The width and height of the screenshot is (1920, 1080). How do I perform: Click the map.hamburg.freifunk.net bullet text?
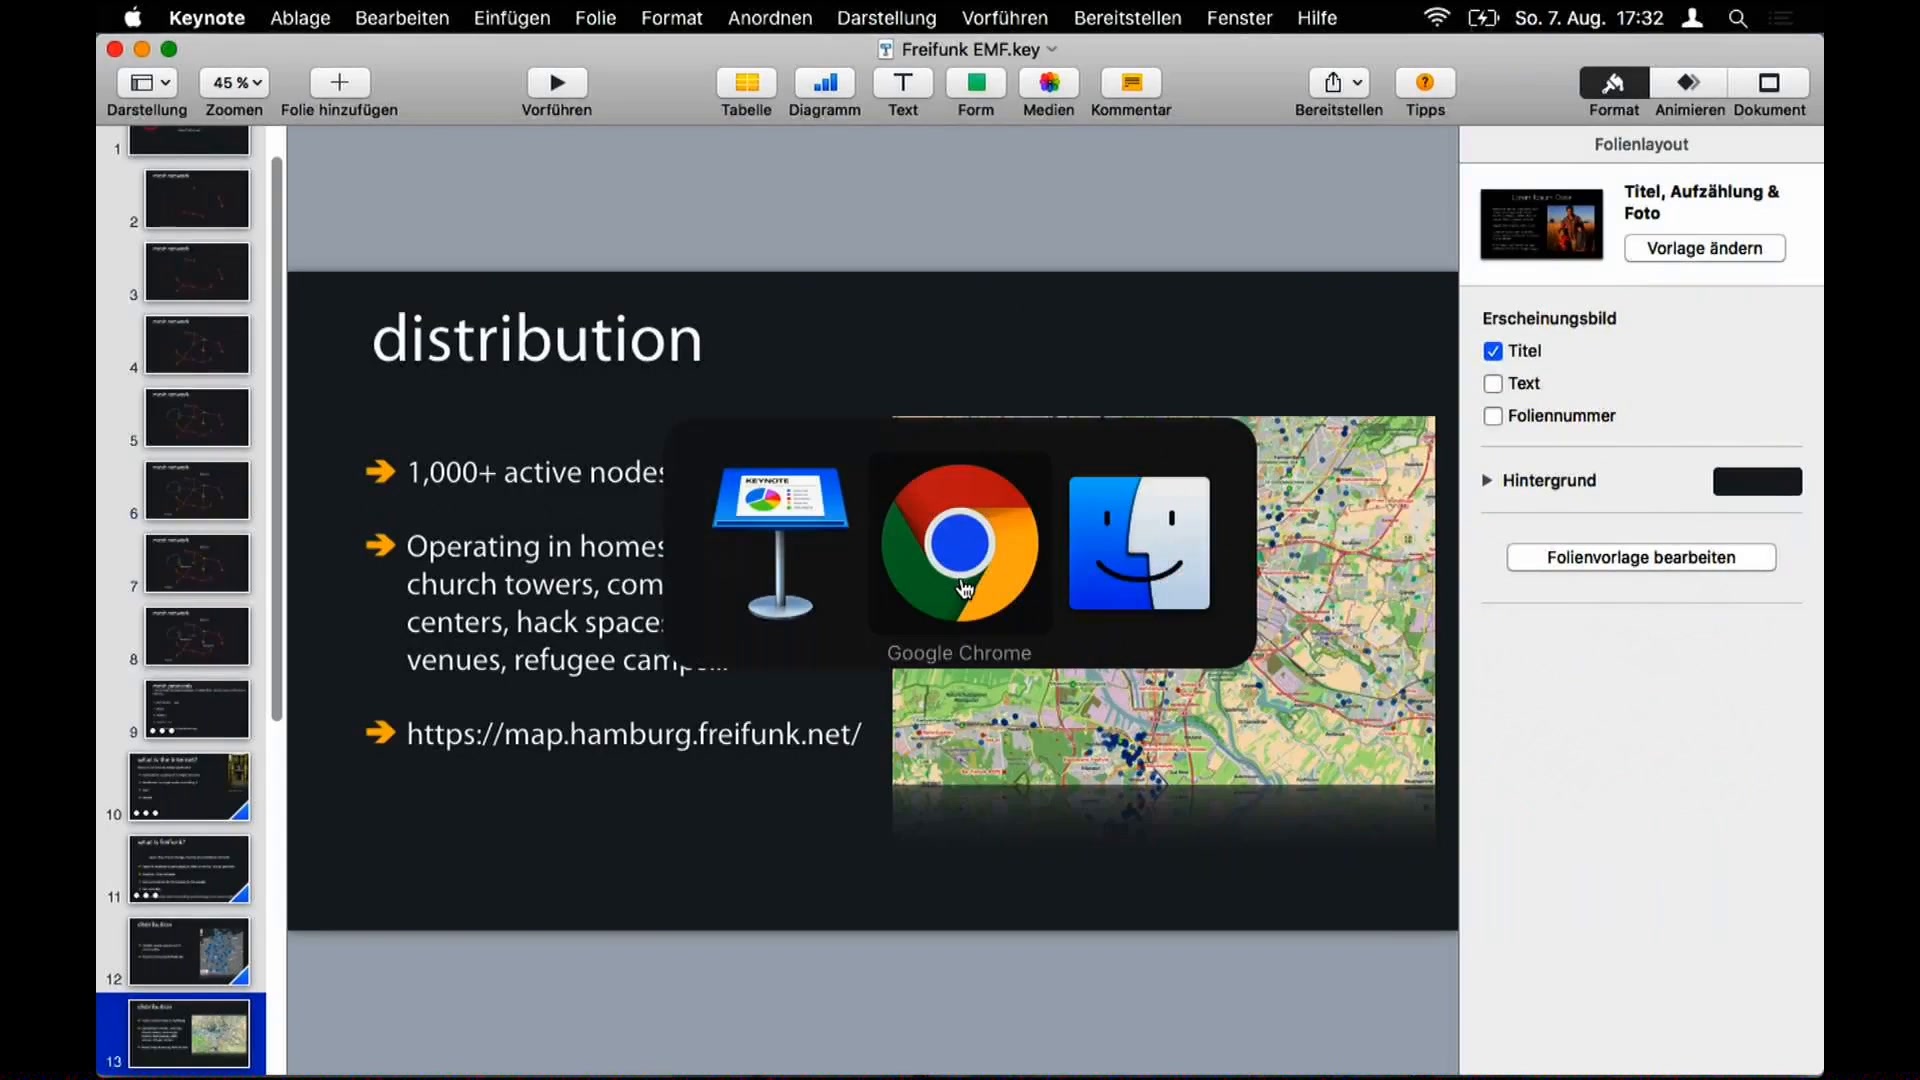pyautogui.click(x=633, y=734)
